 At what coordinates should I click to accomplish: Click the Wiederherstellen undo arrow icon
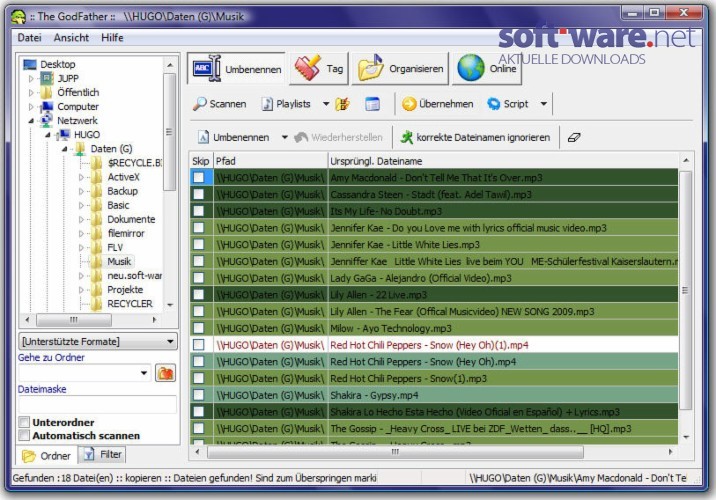(300, 137)
